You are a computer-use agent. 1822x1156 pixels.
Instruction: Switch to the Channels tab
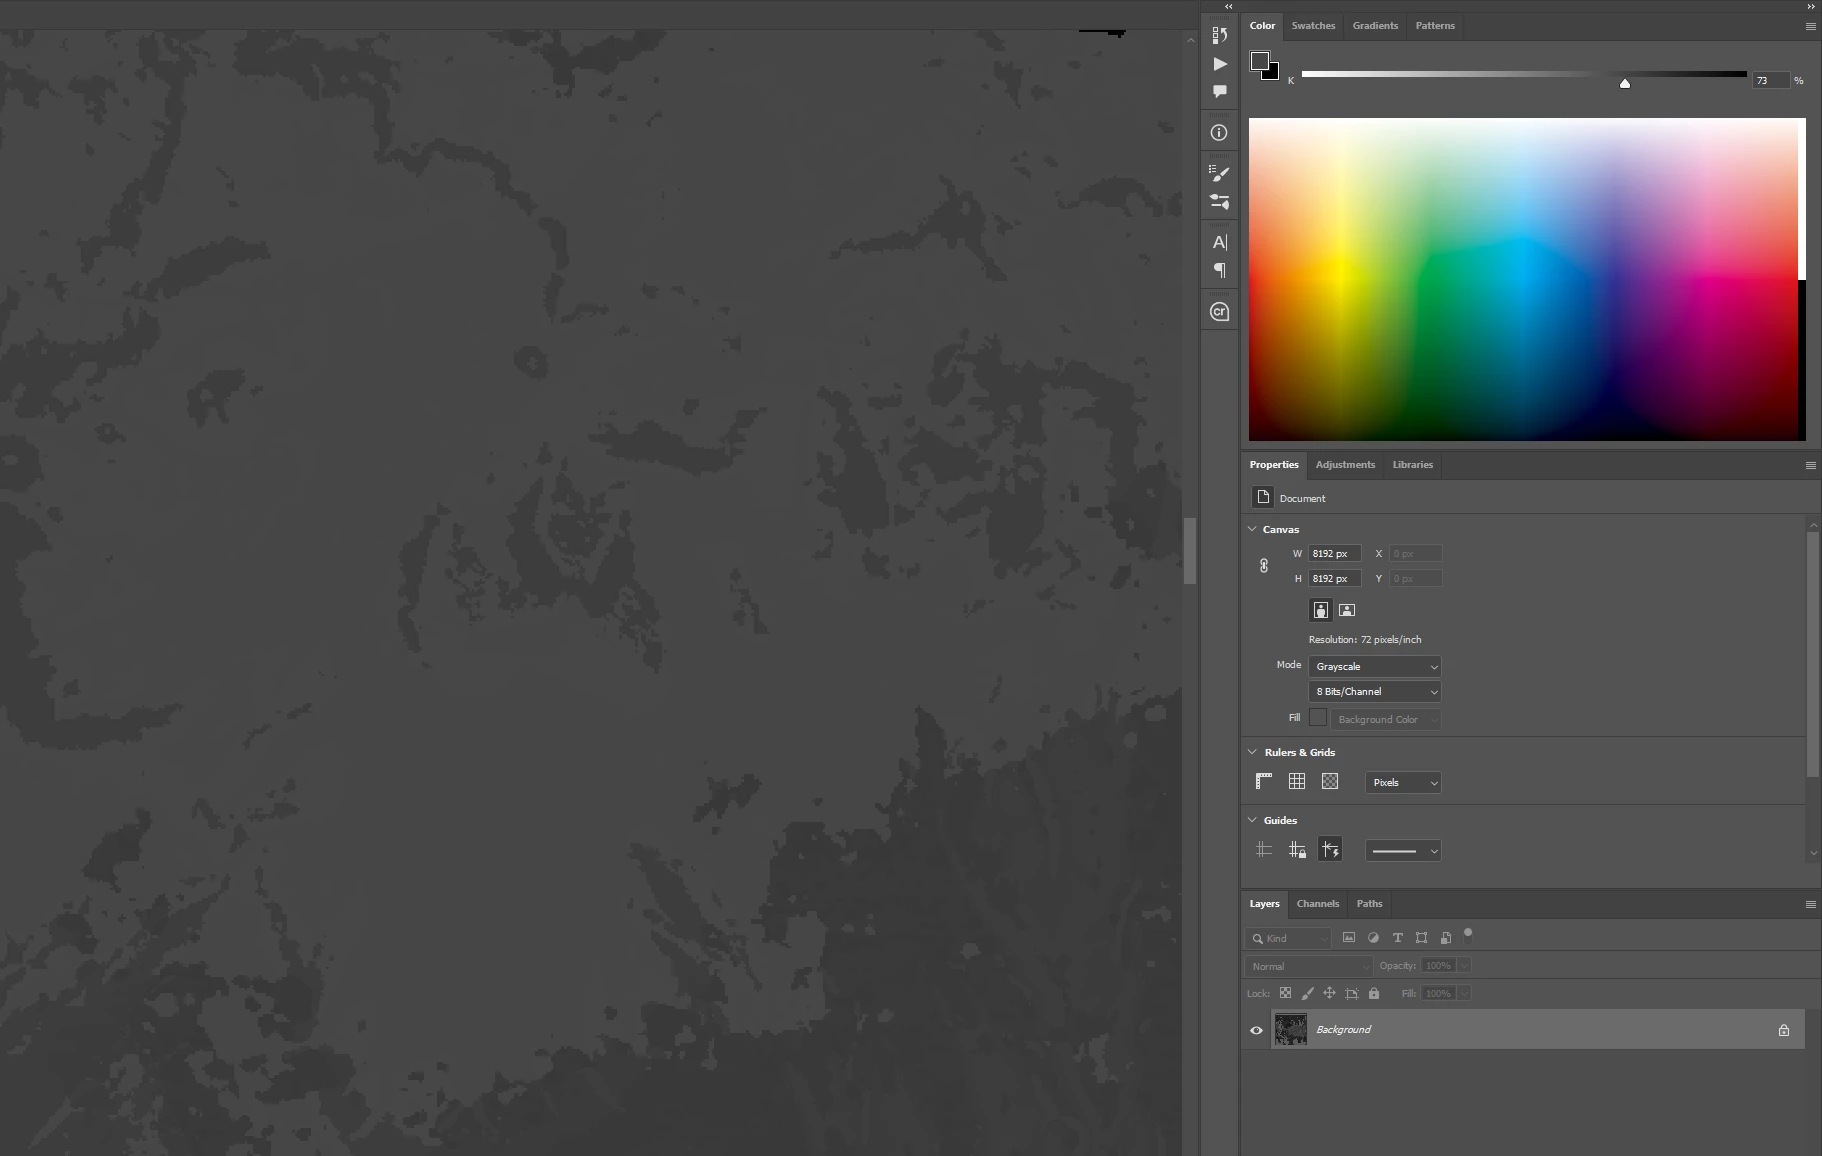click(1317, 904)
